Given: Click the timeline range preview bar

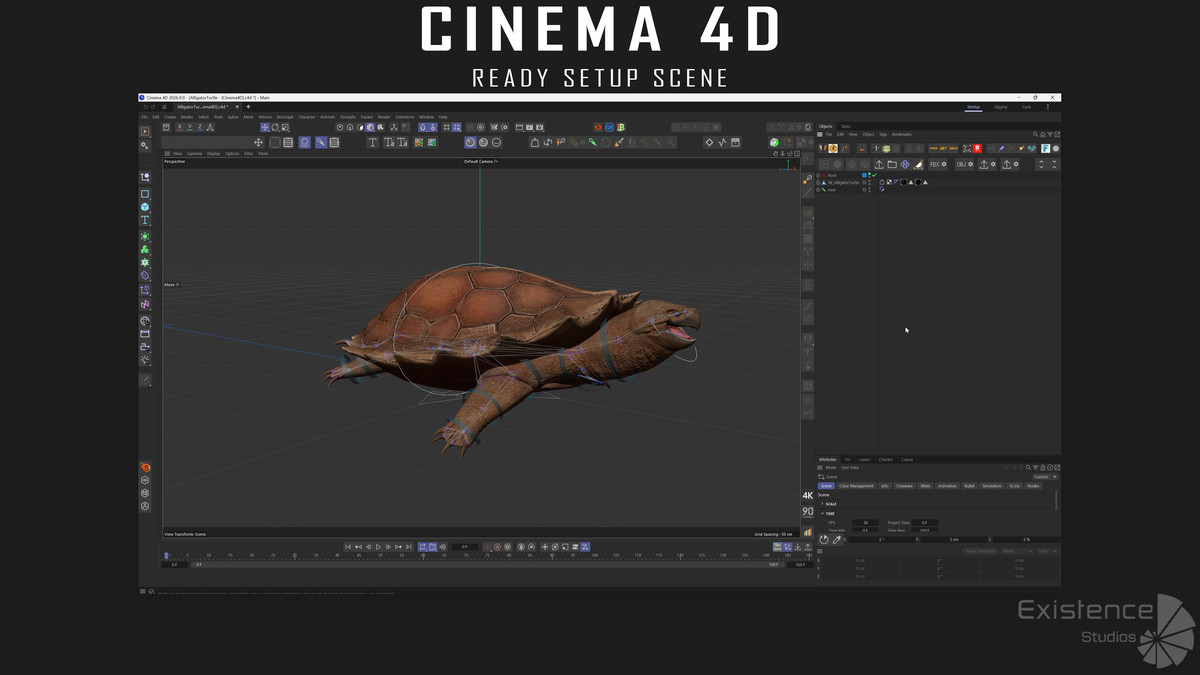Looking at the screenshot, I should (487, 564).
